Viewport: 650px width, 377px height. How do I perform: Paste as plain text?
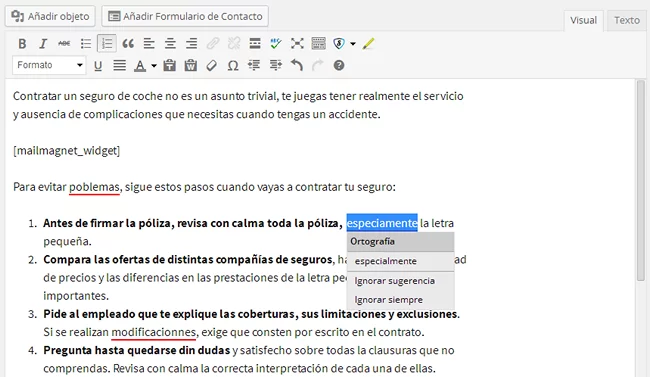[170, 66]
